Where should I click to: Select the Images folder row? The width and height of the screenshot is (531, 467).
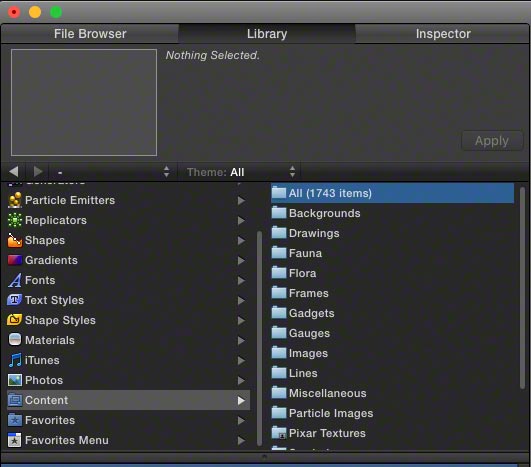392,353
